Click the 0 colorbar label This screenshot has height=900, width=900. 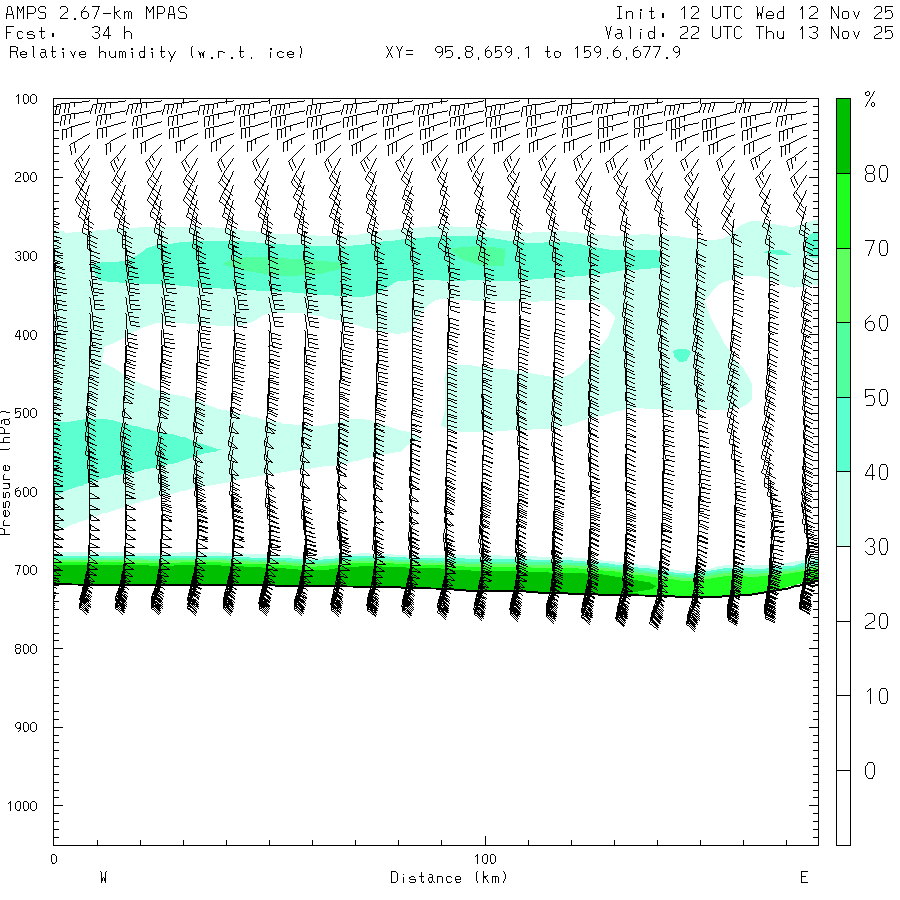coord(870,771)
